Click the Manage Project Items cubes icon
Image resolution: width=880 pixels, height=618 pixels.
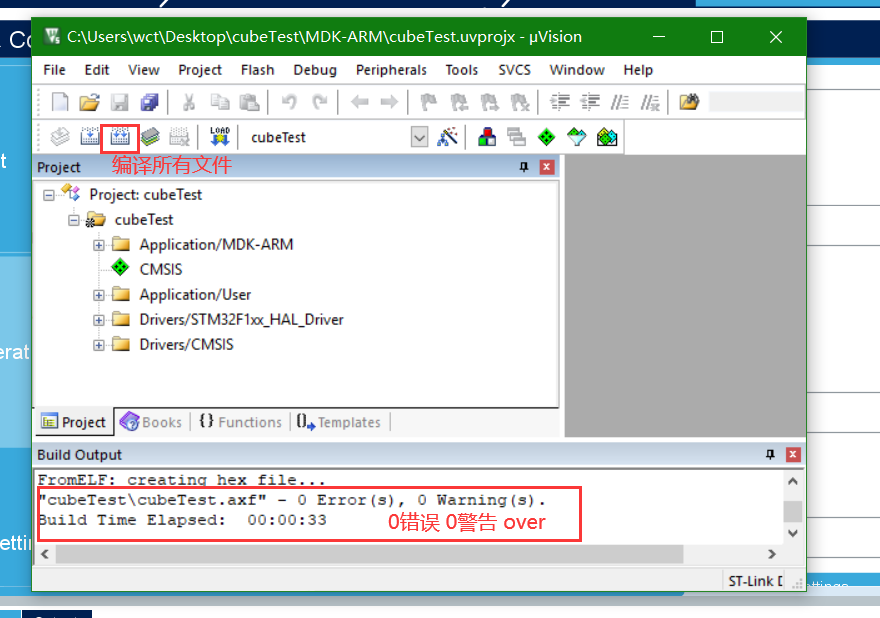[487, 136]
